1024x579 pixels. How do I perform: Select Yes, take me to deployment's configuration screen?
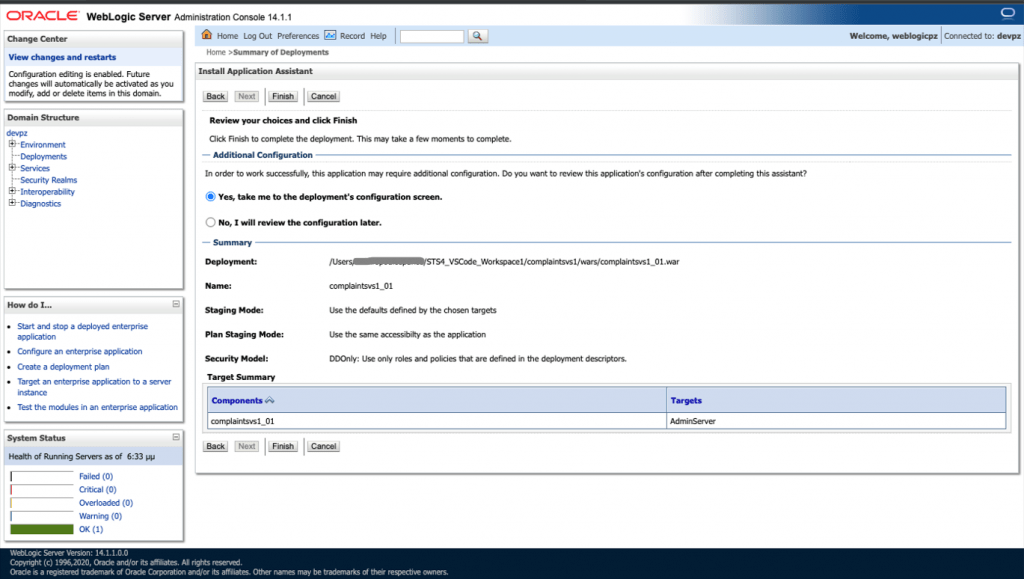(x=210, y=196)
